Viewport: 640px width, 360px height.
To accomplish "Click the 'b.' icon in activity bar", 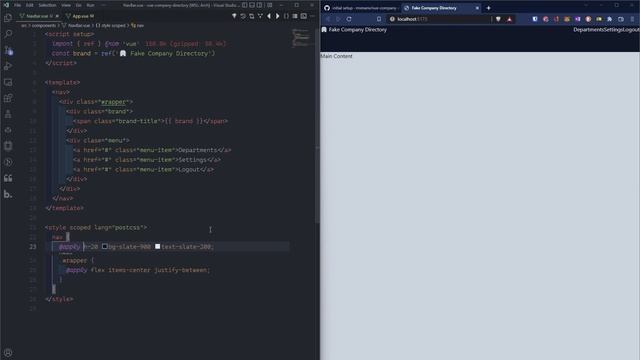I will click(8, 194).
